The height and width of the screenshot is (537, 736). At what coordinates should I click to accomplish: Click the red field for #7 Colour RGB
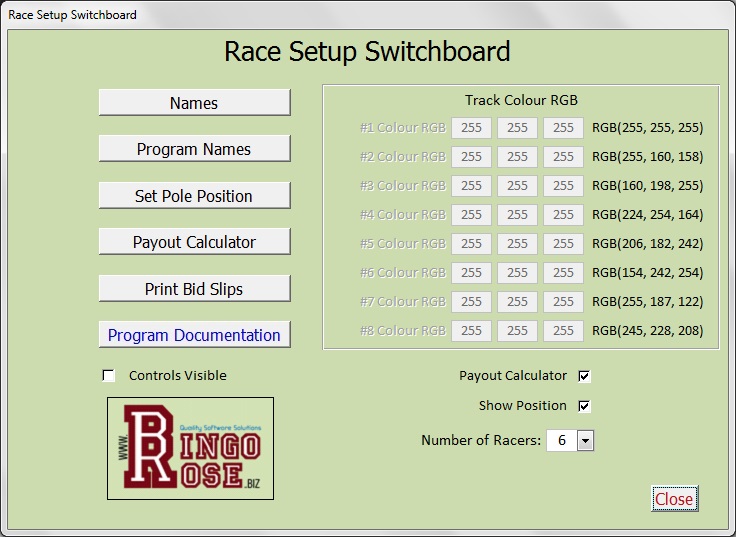click(471, 302)
